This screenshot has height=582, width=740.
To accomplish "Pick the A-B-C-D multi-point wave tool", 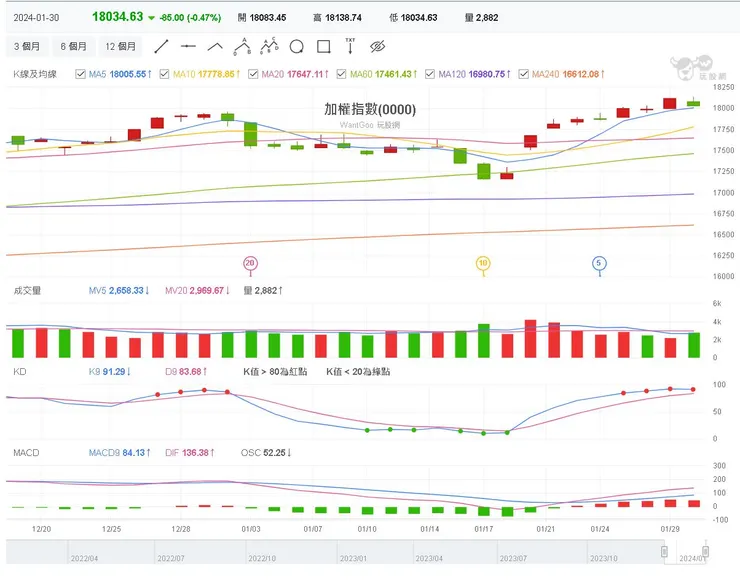I will 269,46.
